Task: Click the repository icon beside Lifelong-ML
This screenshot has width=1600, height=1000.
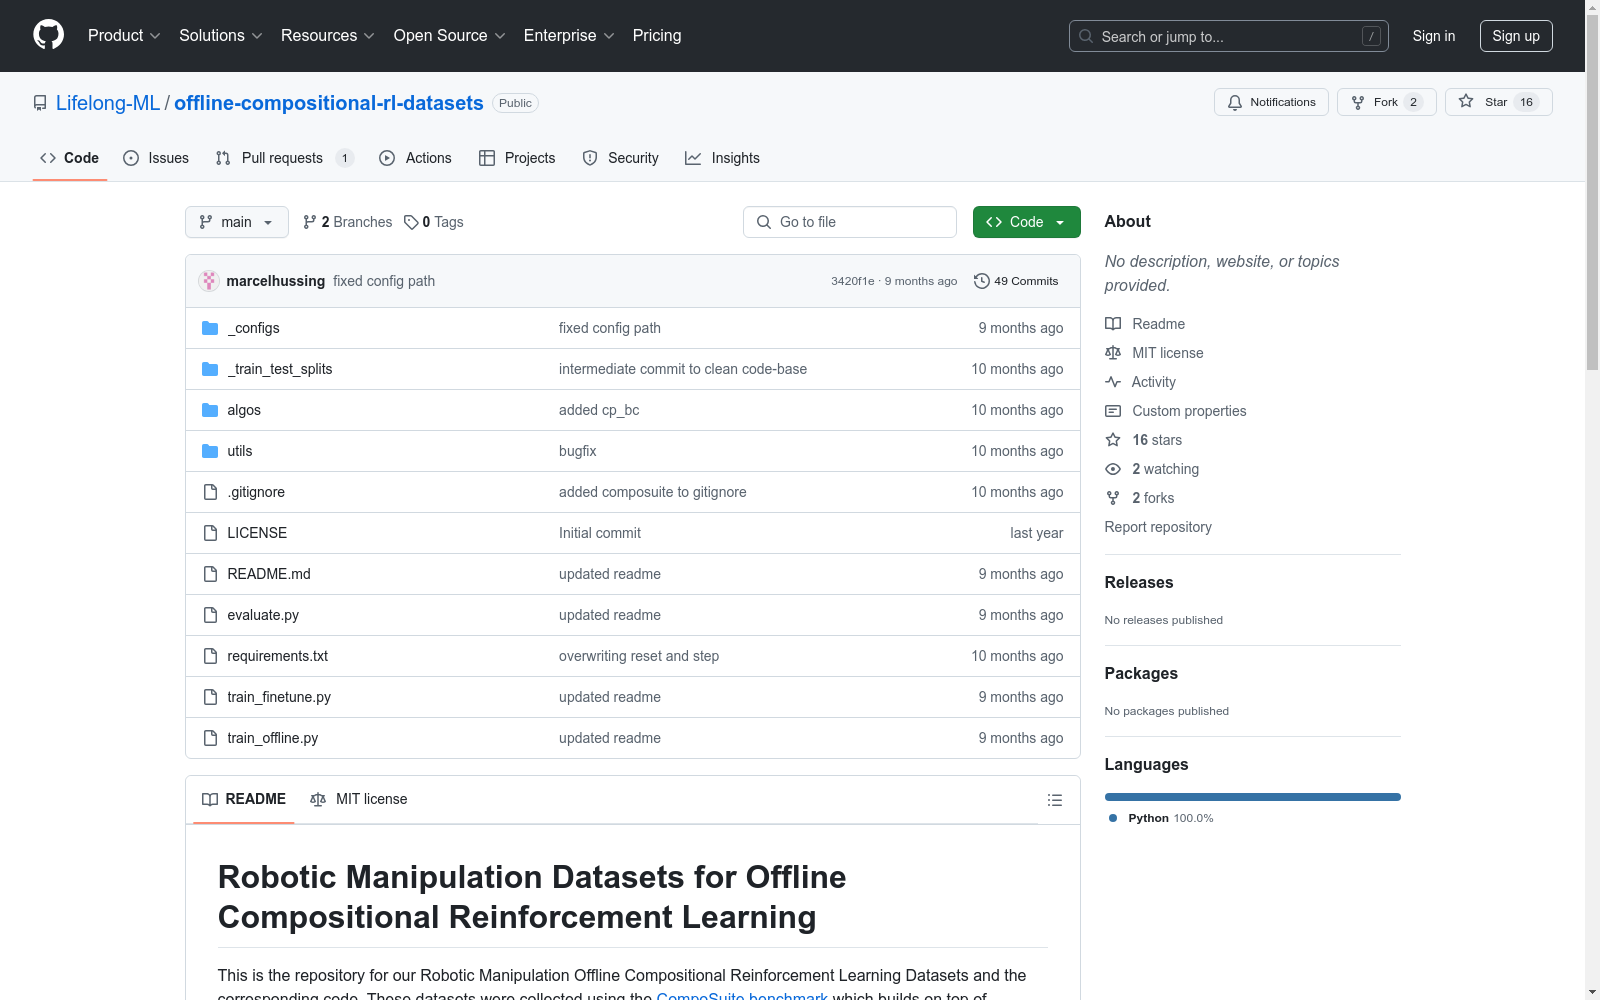Action: pyautogui.click(x=40, y=103)
